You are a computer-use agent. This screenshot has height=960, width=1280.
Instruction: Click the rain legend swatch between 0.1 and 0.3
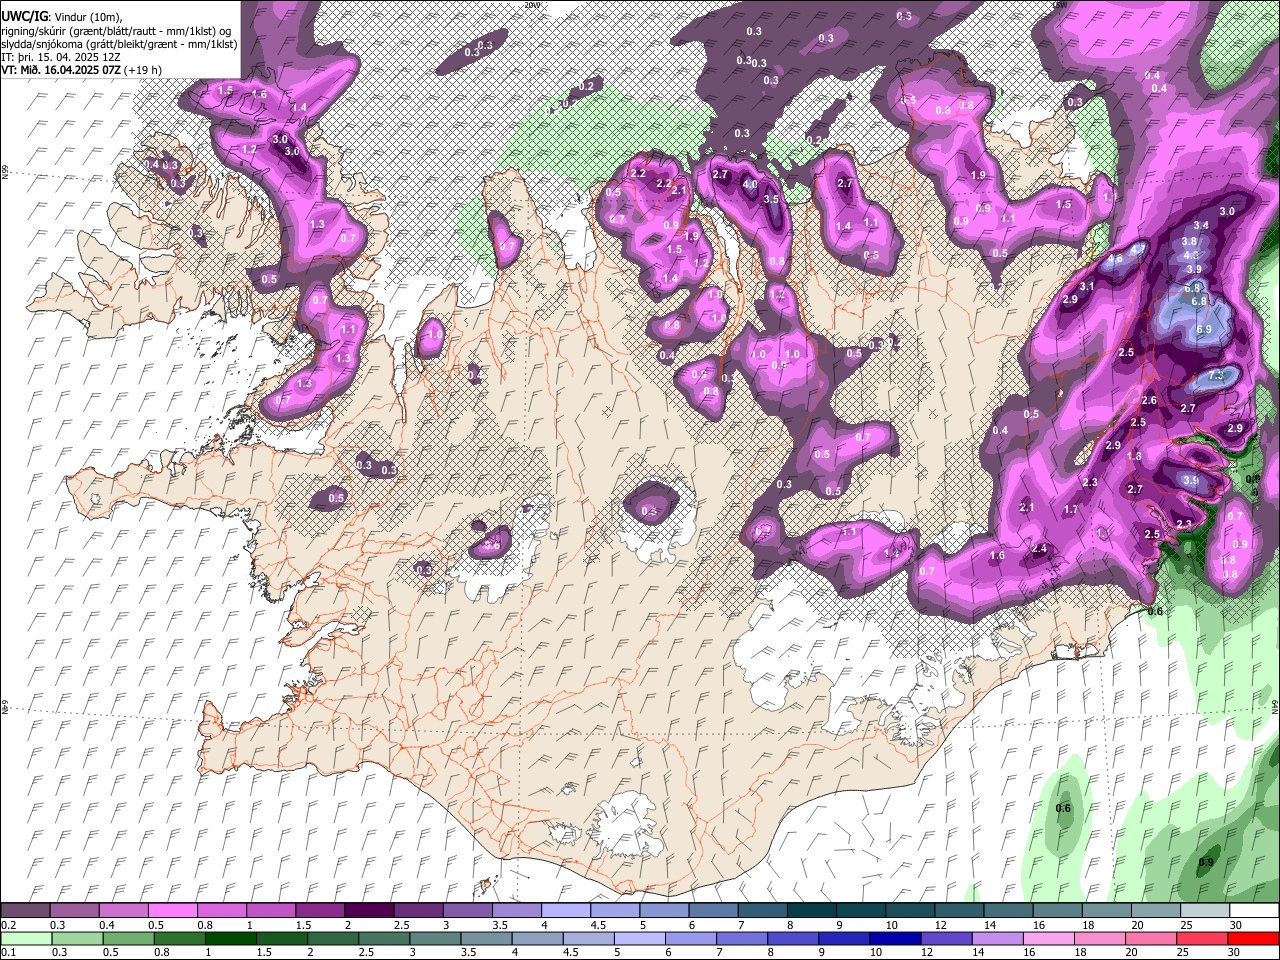point(25,938)
